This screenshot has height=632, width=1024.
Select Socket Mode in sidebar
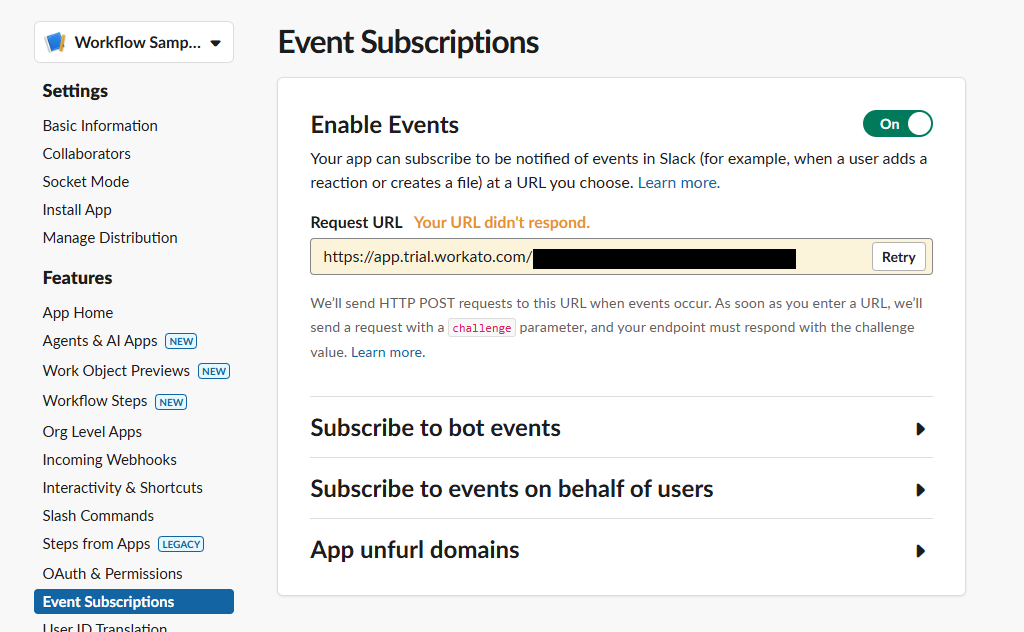86,182
